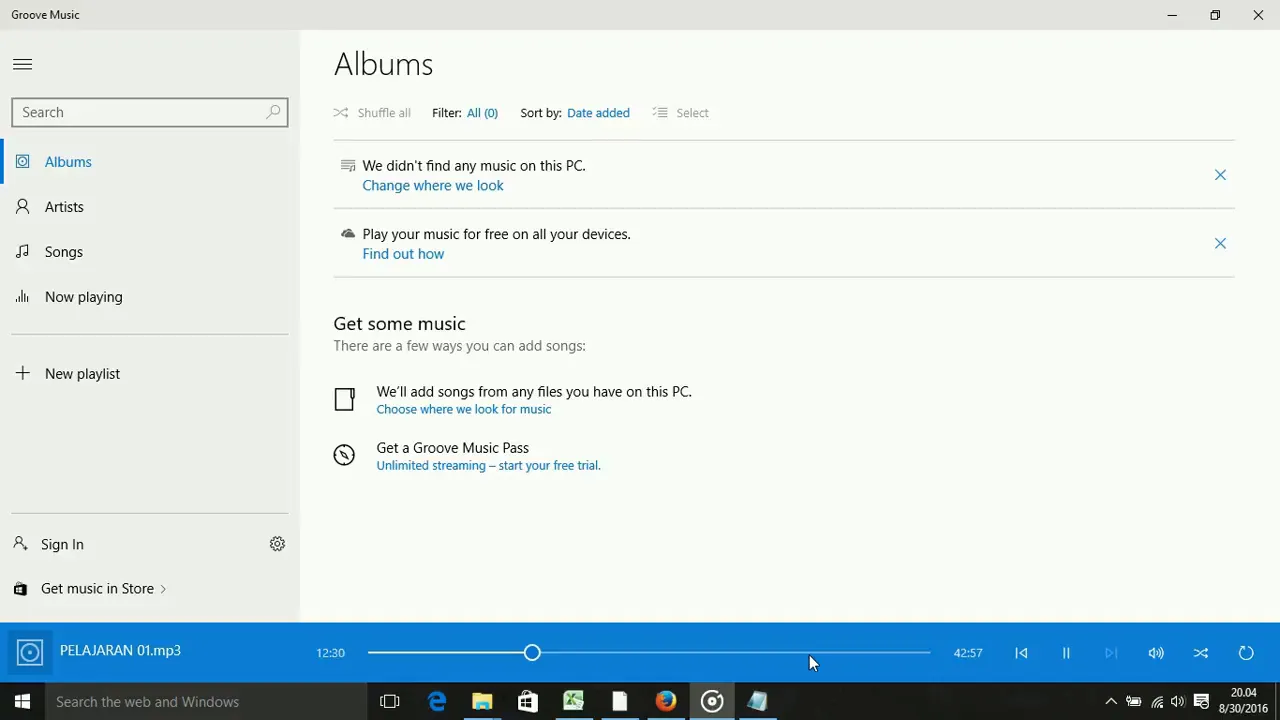Image resolution: width=1280 pixels, height=720 pixels.
Task: Click the PELAJARAN 01.mp3 track title
Action: click(x=120, y=650)
